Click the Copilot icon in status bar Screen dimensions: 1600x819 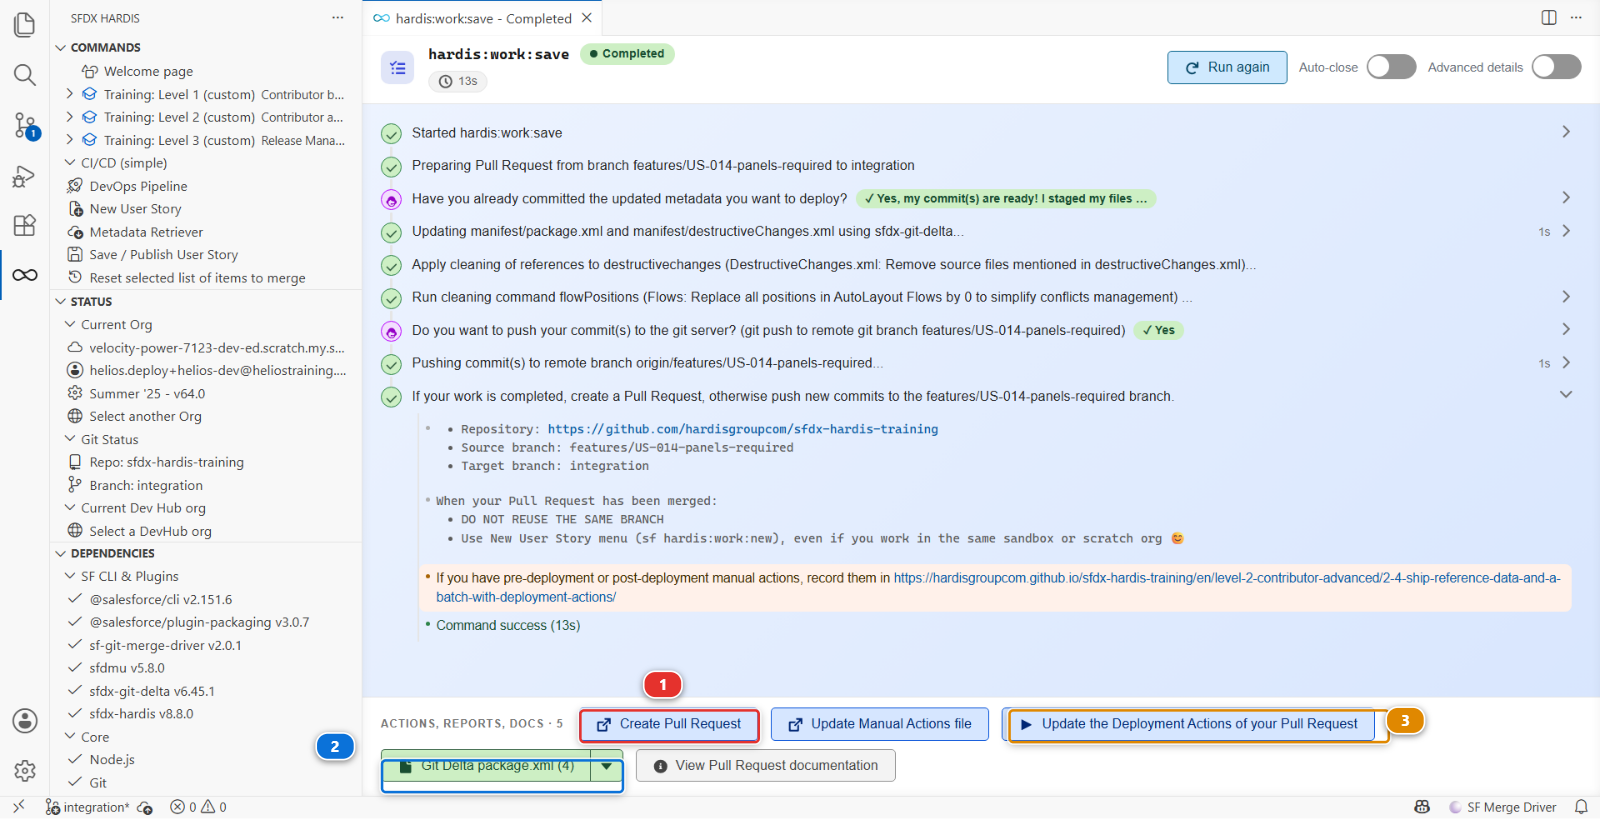tap(1422, 807)
